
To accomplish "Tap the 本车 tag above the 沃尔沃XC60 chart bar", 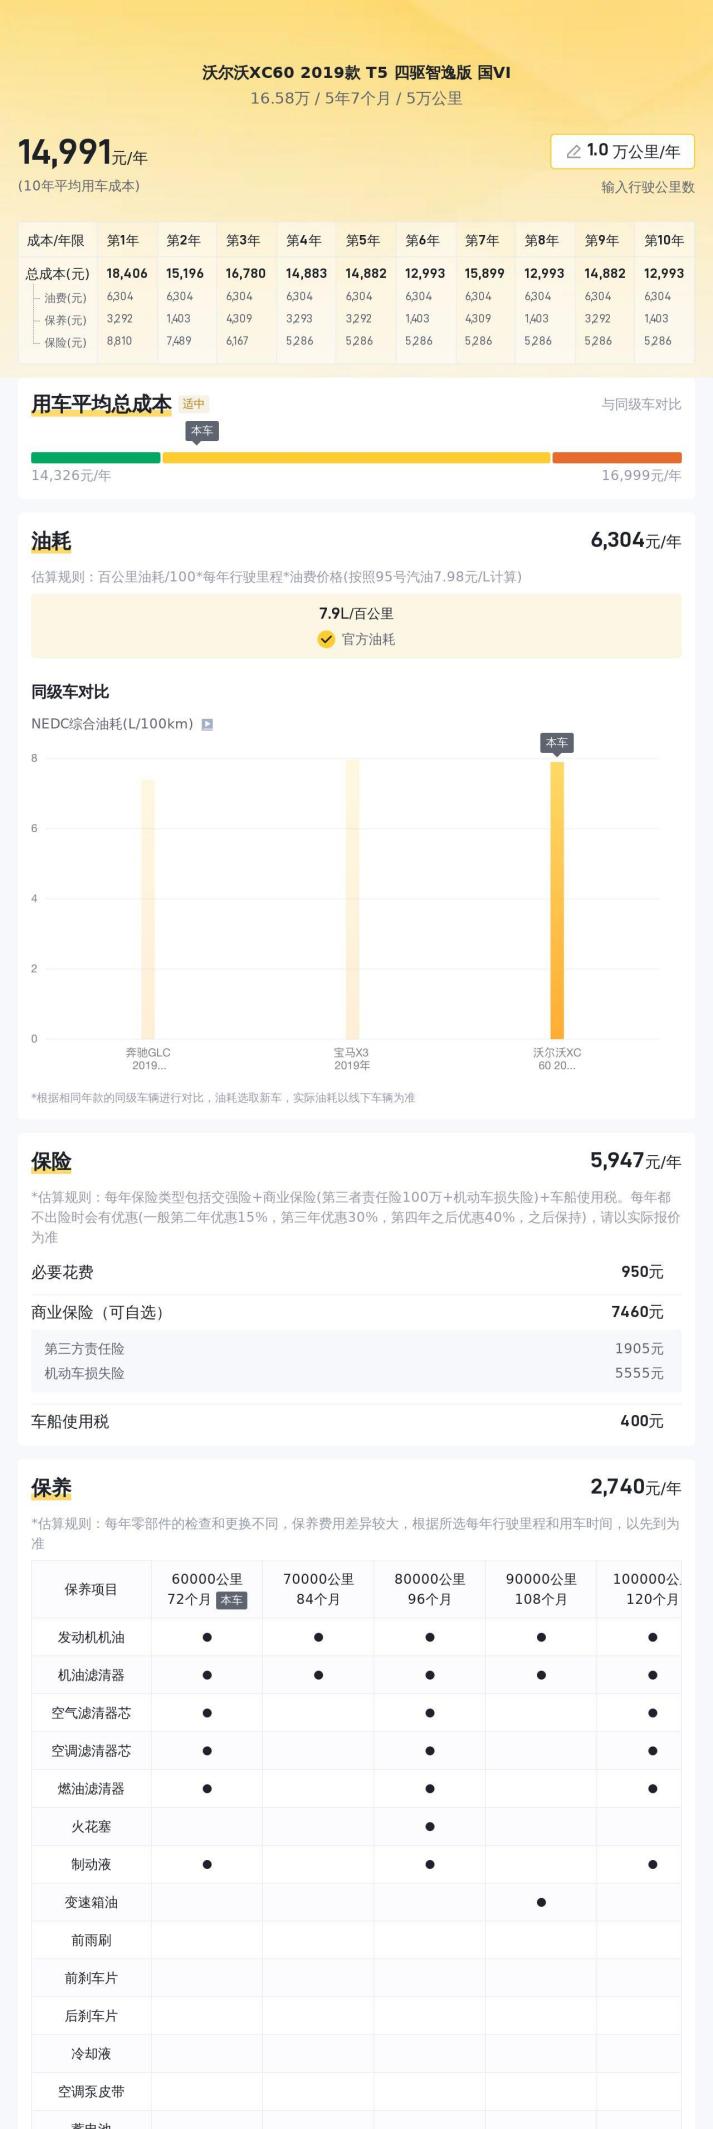I will point(557,743).
